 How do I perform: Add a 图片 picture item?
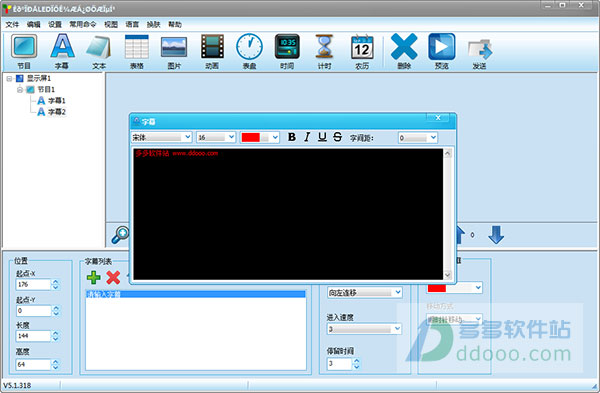click(x=174, y=47)
